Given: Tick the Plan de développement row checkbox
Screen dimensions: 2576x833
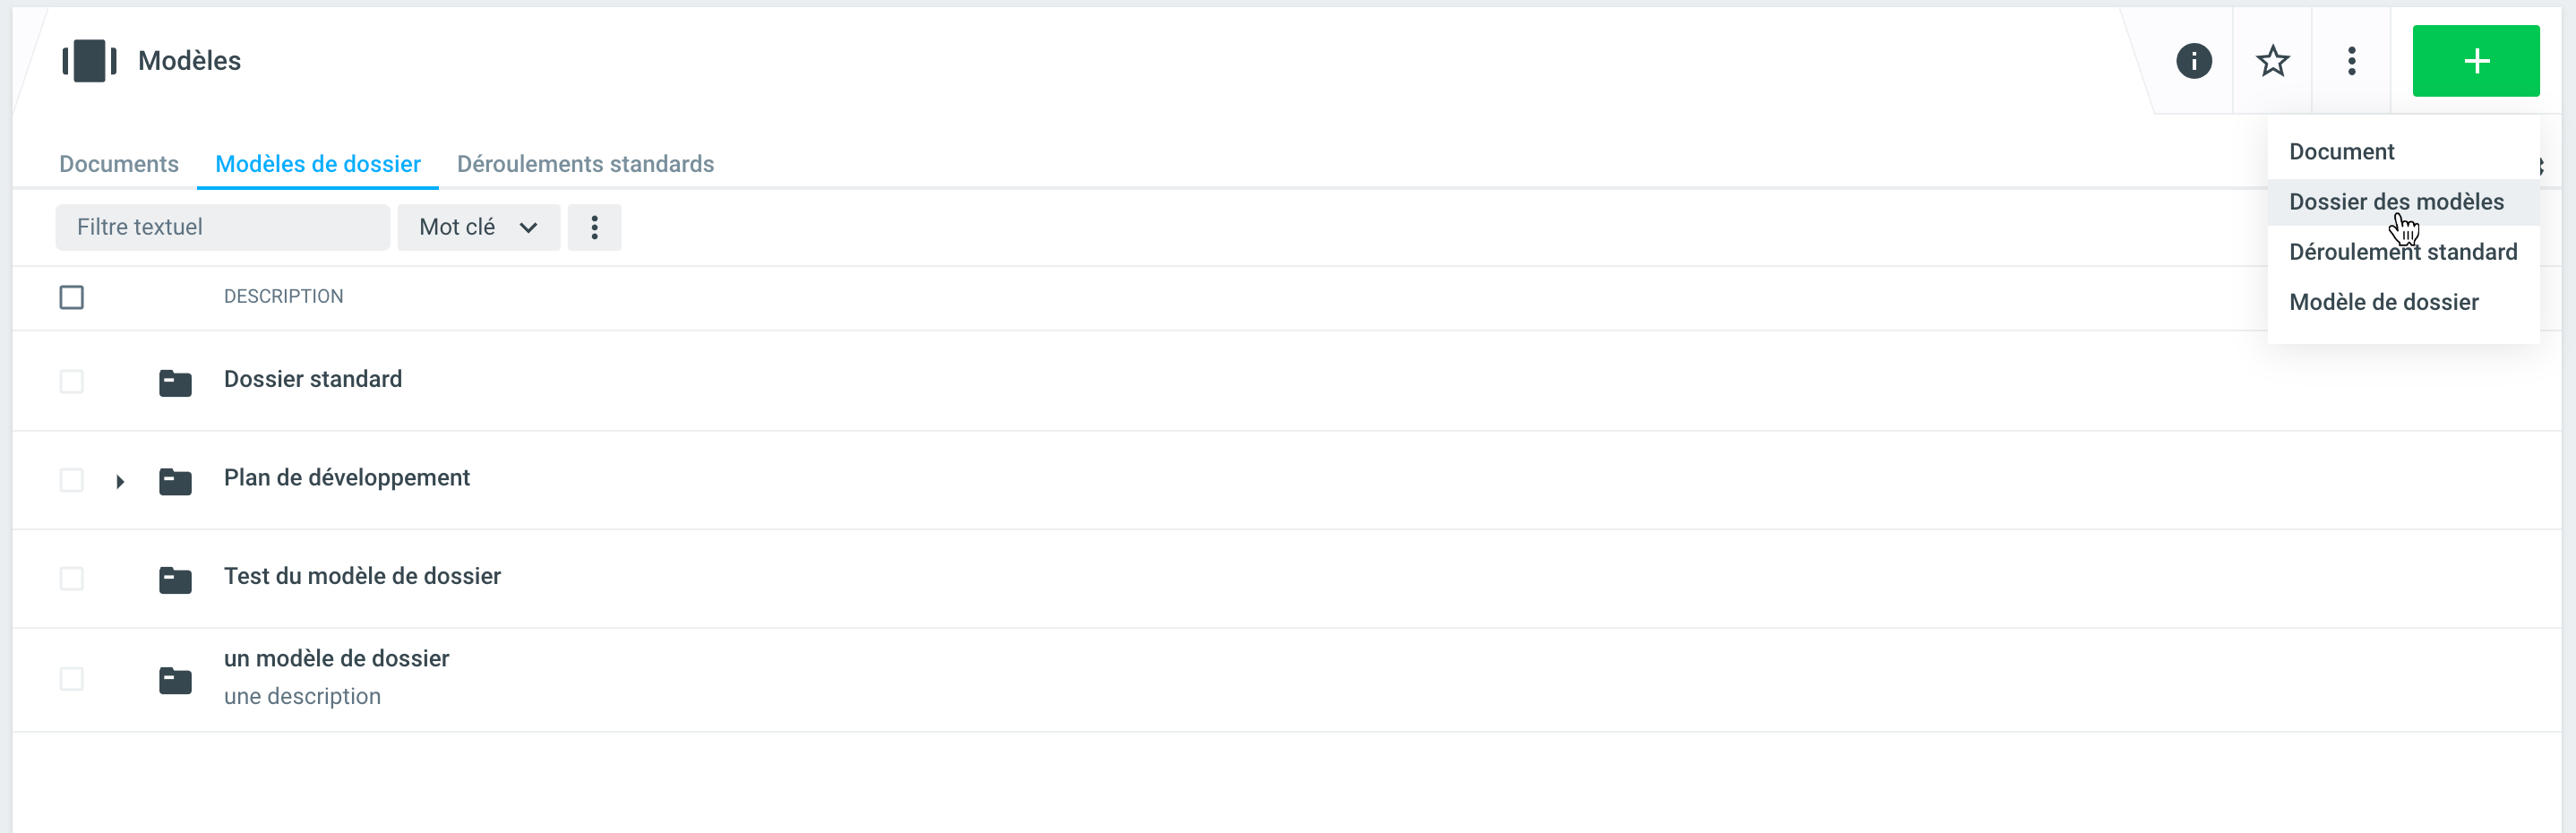Looking at the screenshot, I should click(72, 480).
